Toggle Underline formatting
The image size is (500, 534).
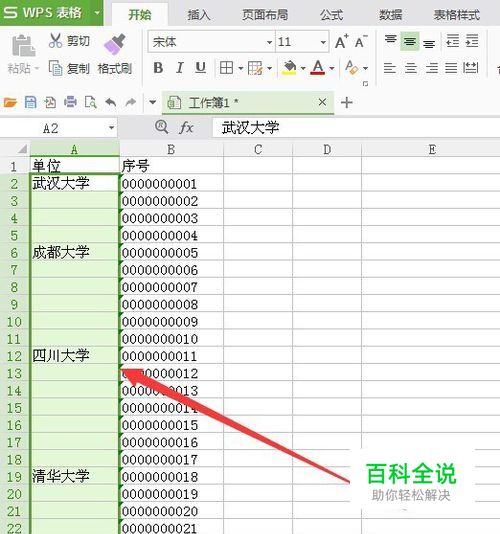pyautogui.click(x=201, y=68)
